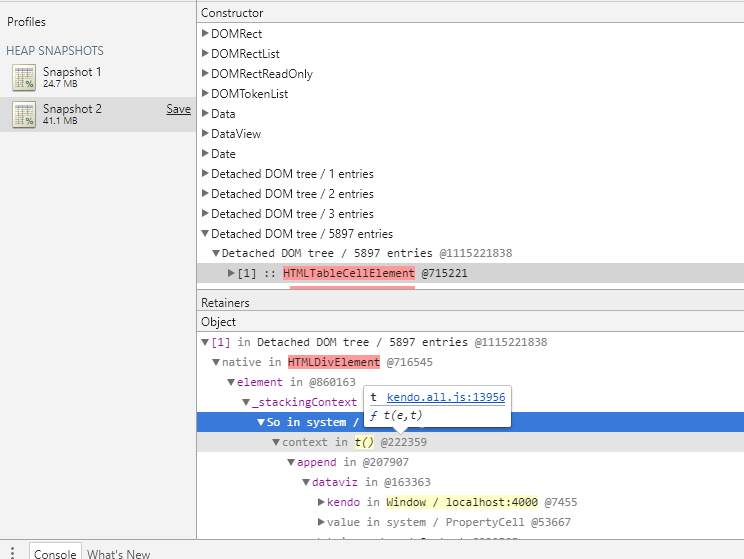Collapse top-level Detached DOM tree / 5897 entries
This screenshot has height=559, width=744.
click(x=205, y=233)
